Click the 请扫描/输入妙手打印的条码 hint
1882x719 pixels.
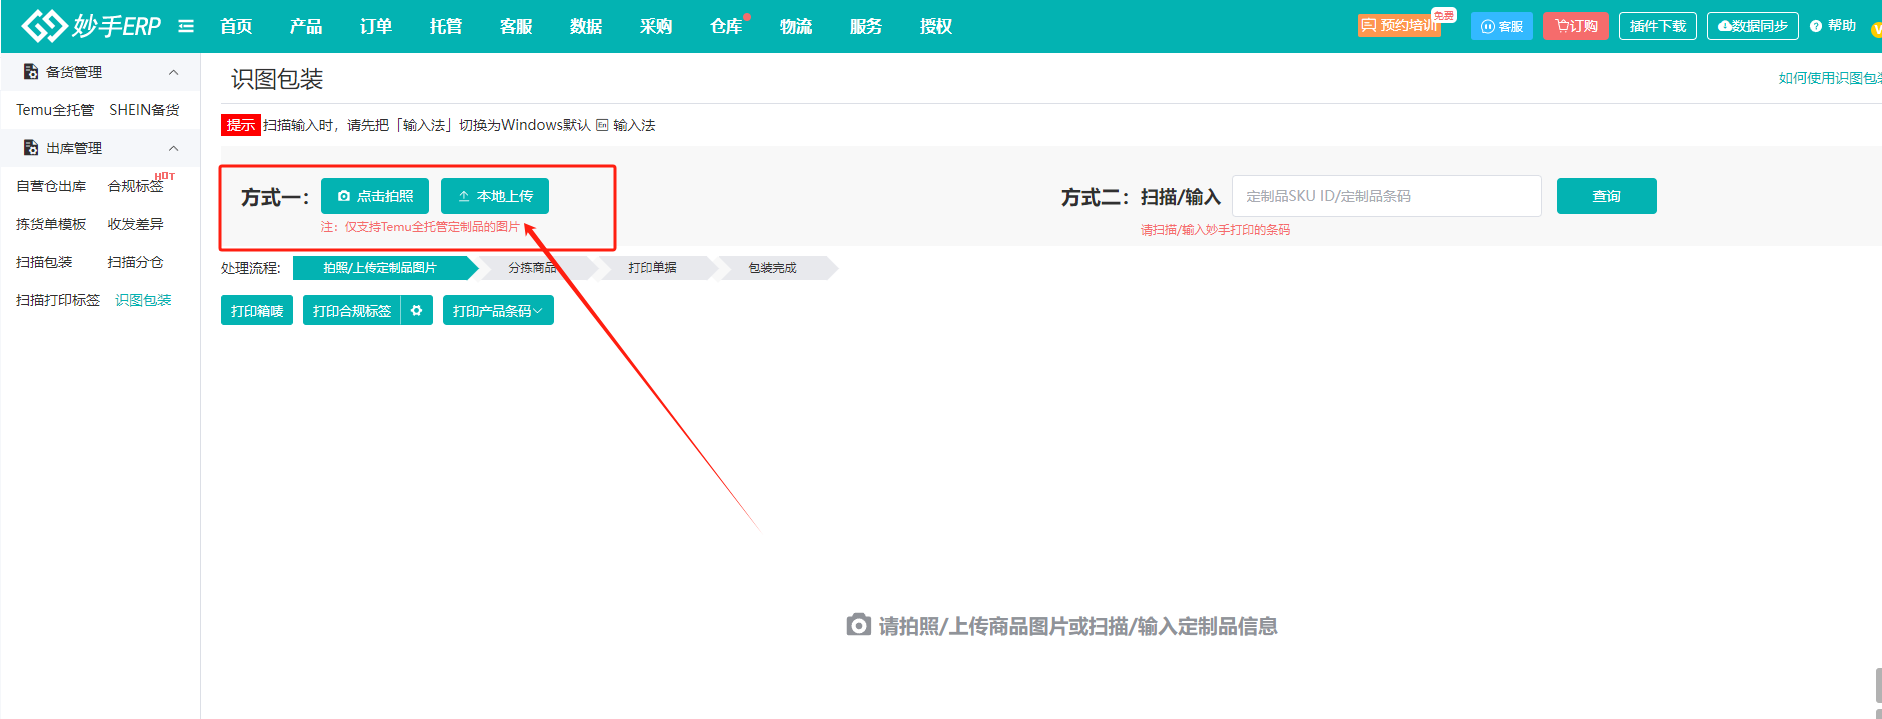pyautogui.click(x=1215, y=230)
